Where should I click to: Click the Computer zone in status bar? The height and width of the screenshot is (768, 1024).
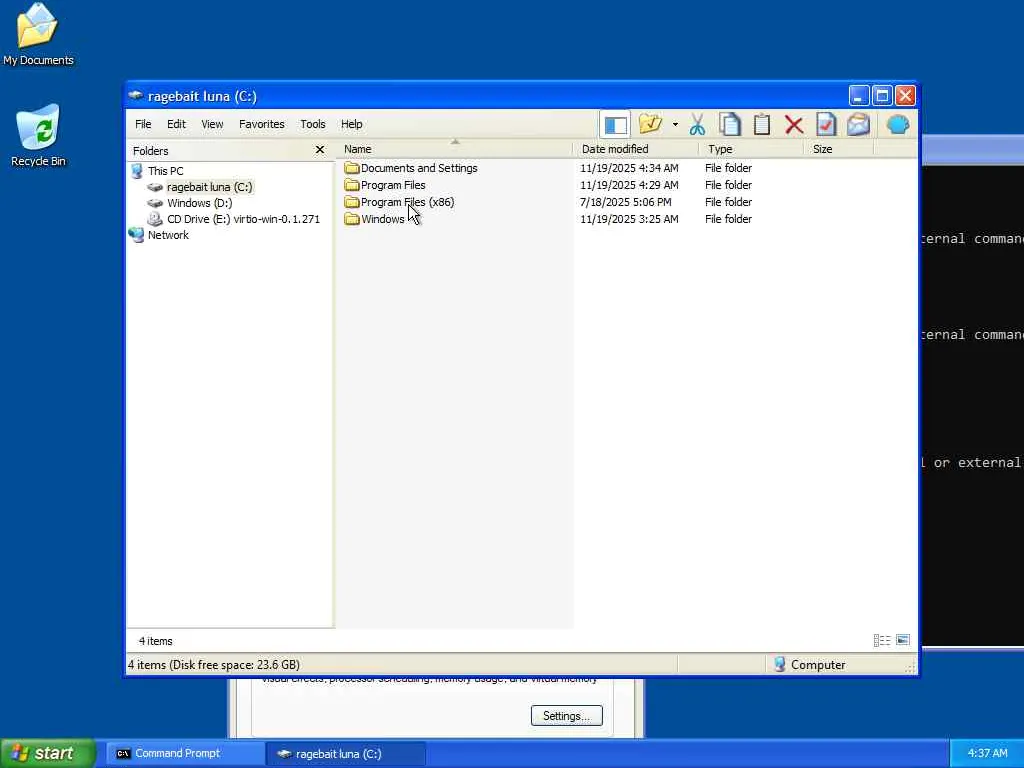click(810, 665)
